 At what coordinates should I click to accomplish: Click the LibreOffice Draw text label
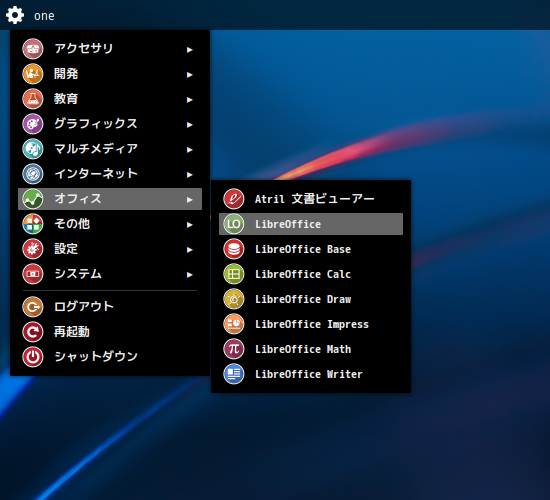[303, 299]
